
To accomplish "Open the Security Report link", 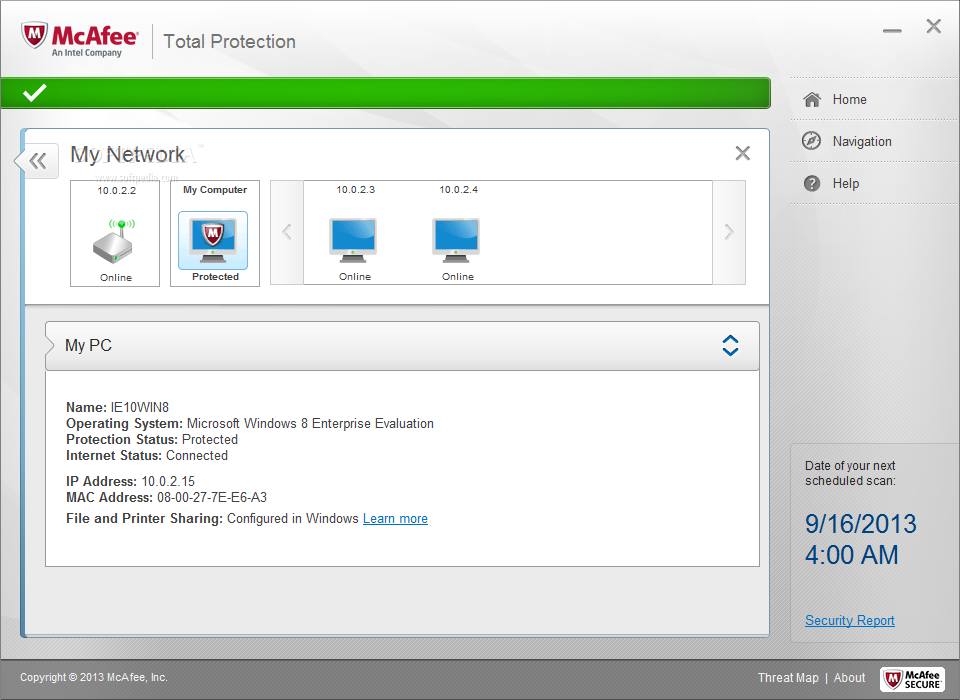I will [x=850, y=620].
